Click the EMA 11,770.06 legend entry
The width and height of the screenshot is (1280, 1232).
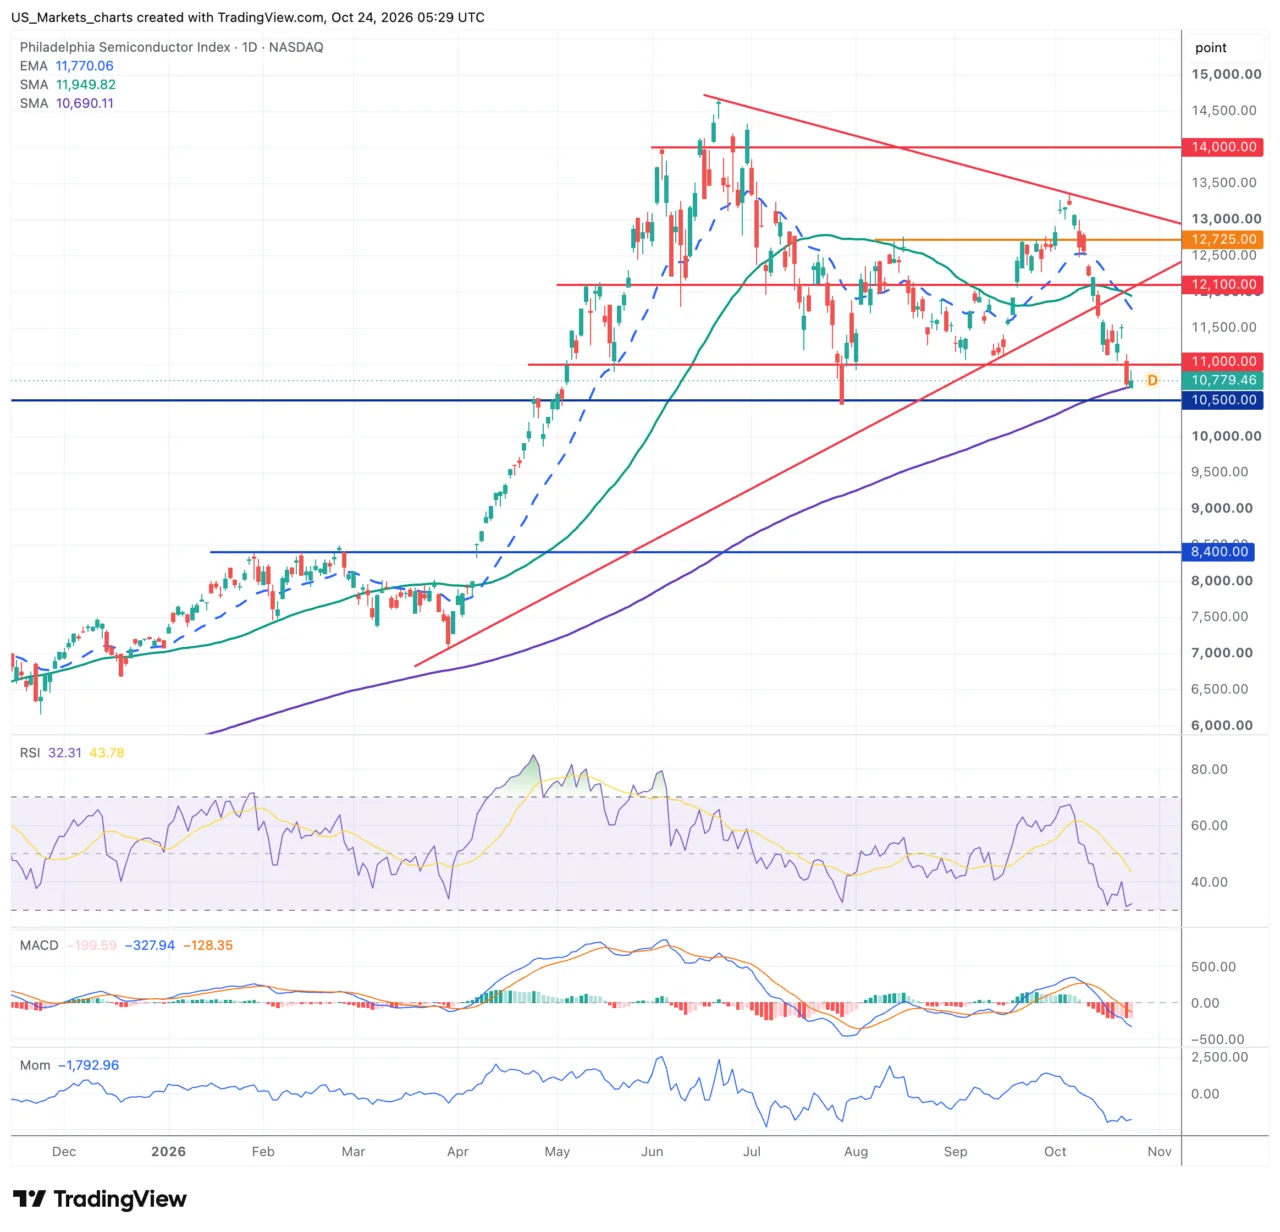click(x=67, y=66)
